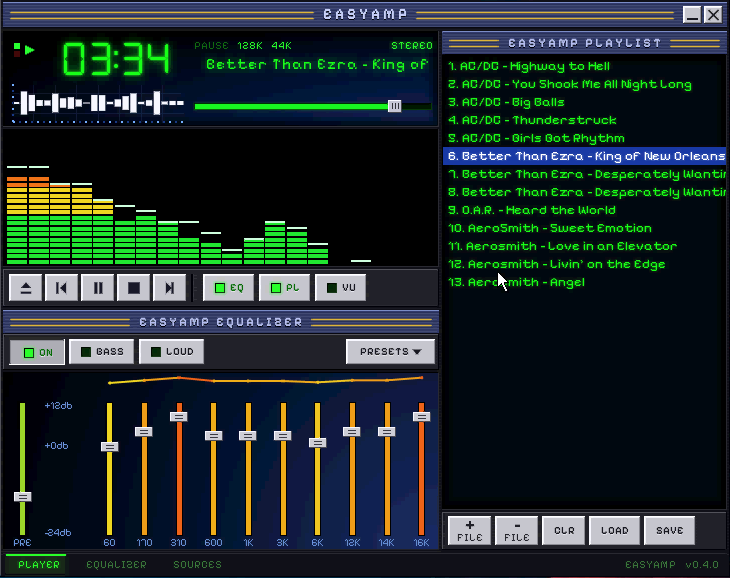The width and height of the screenshot is (730, 578).
Task: Turn the equalizer ON toggle off
Action: click(x=37, y=352)
